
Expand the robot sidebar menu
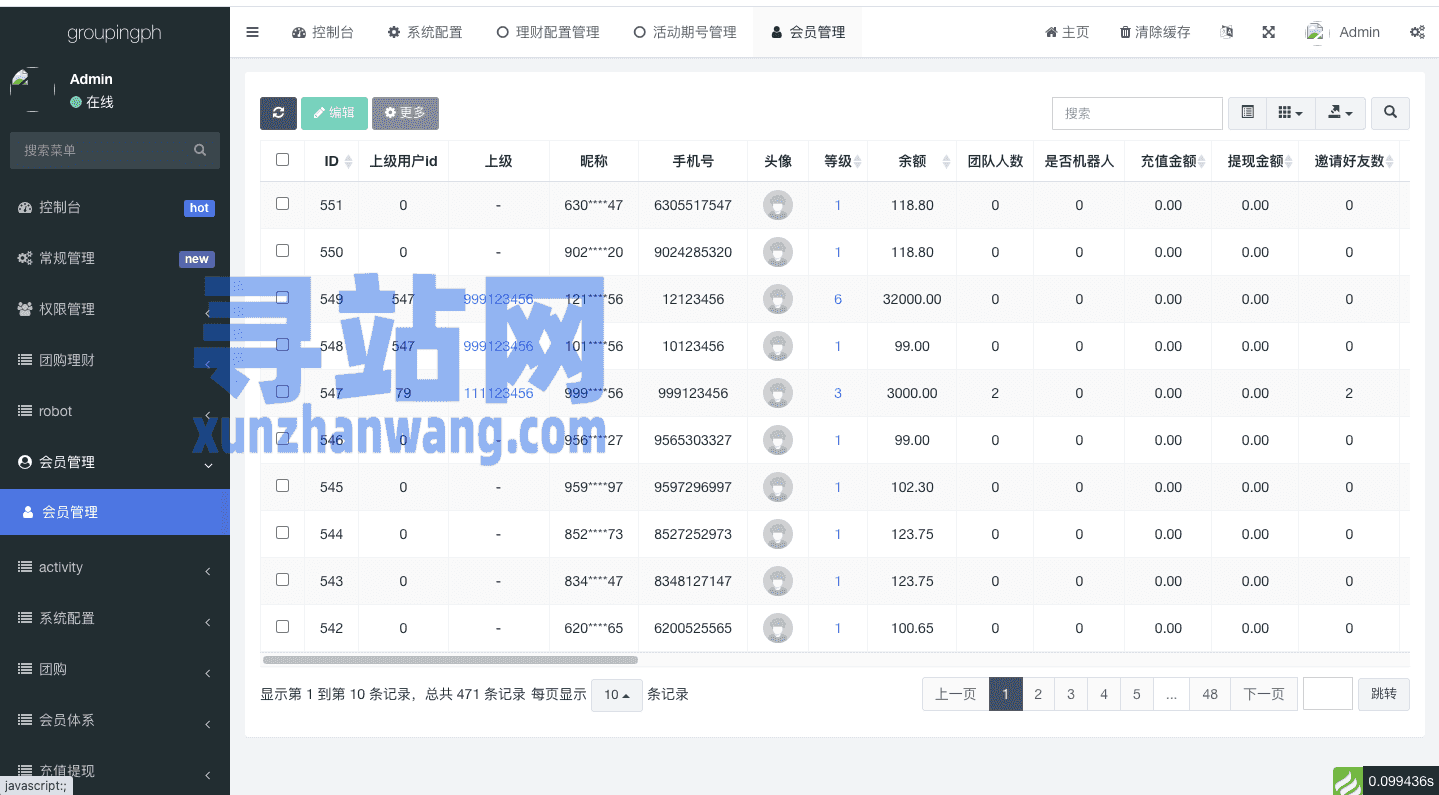pyautogui.click(x=115, y=411)
